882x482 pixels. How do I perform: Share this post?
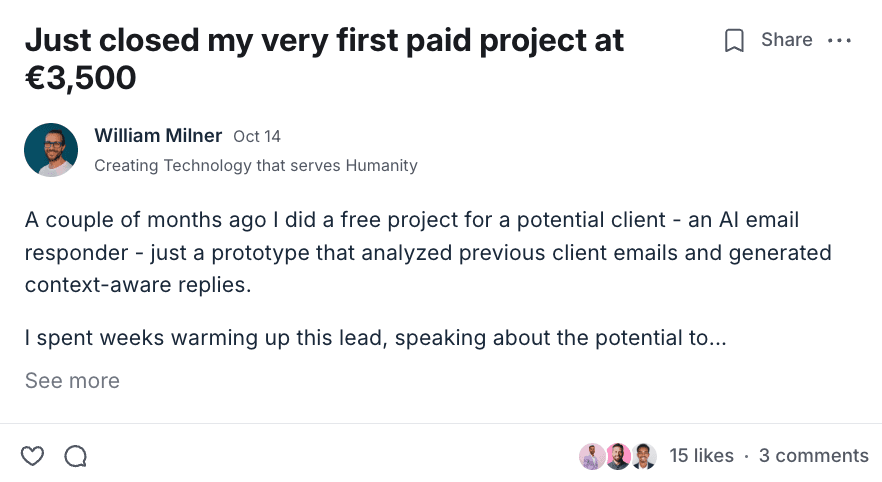(x=786, y=40)
